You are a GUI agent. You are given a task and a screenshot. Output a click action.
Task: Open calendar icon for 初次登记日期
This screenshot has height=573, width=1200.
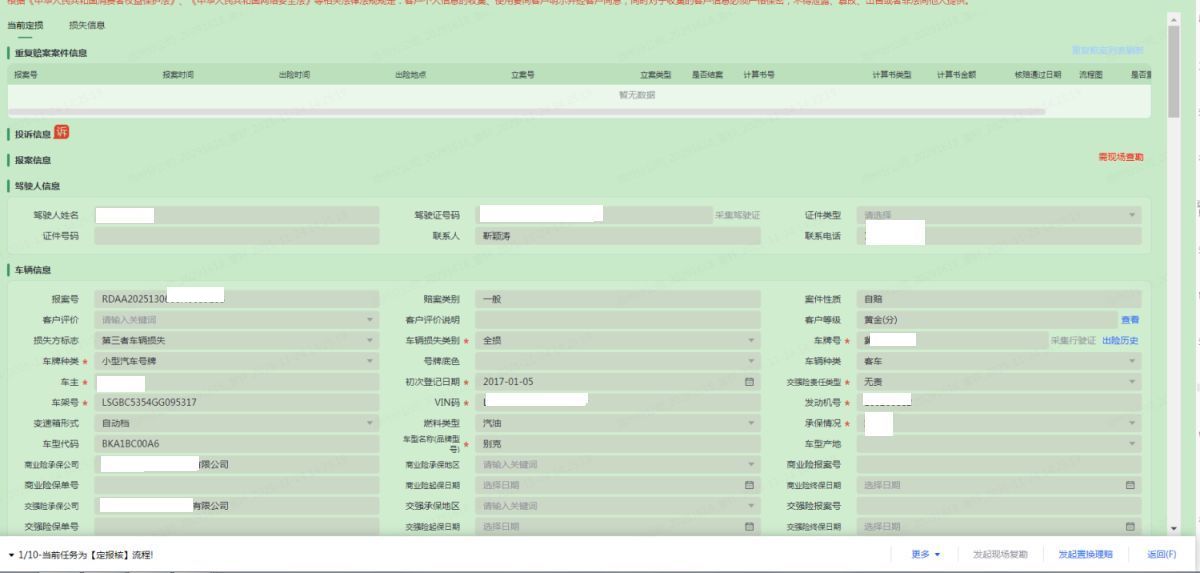pos(749,382)
